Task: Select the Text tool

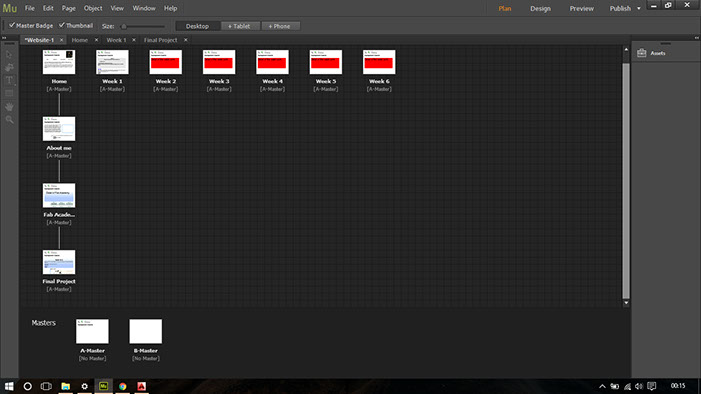Action: coord(9,80)
